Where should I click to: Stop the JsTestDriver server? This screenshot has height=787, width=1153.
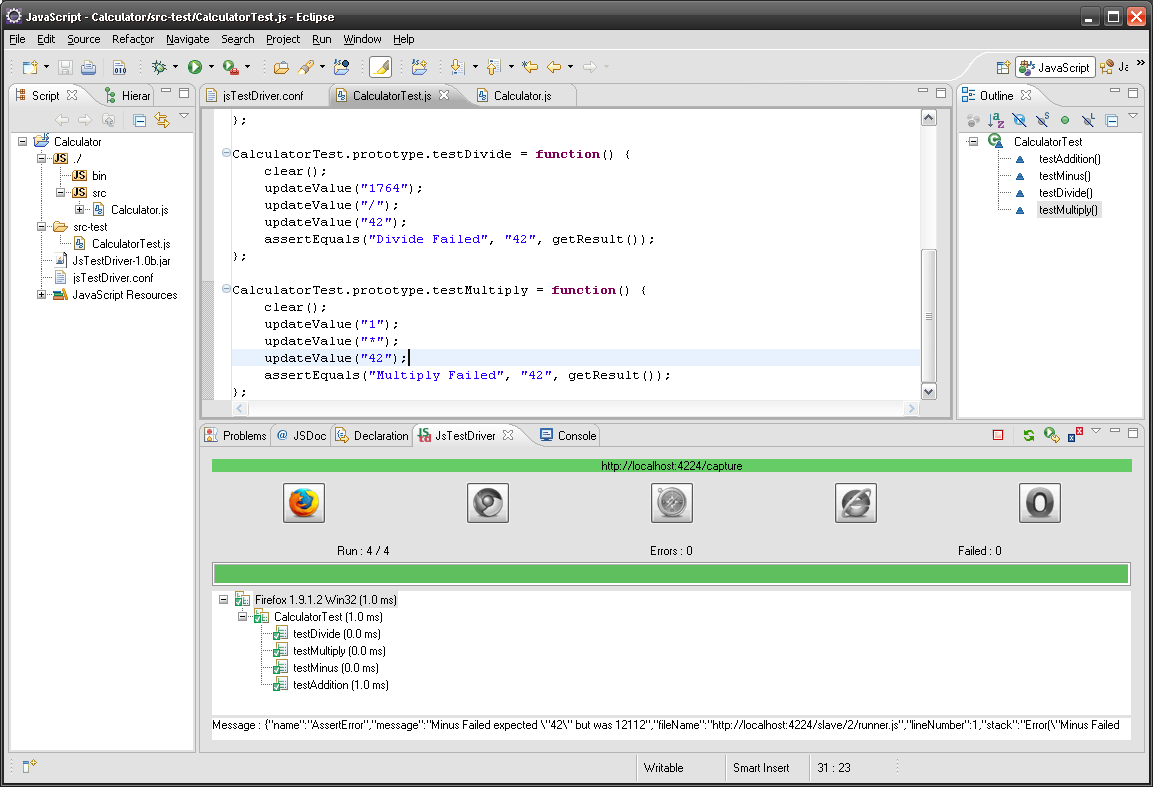click(x=998, y=435)
